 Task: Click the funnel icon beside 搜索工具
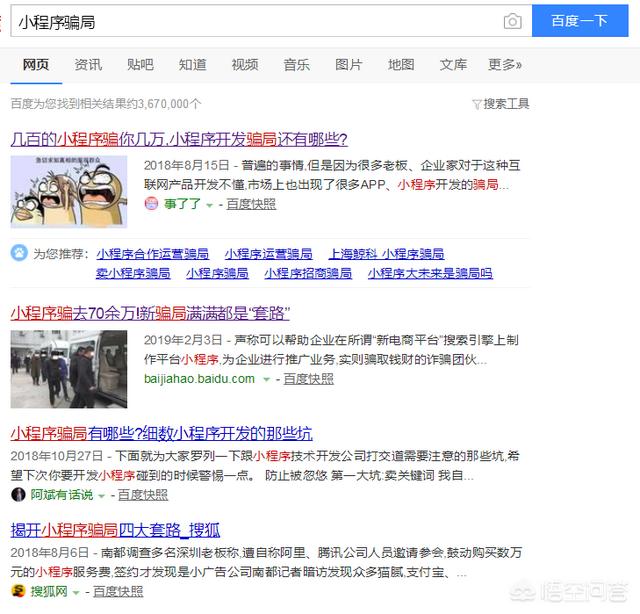point(477,104)
